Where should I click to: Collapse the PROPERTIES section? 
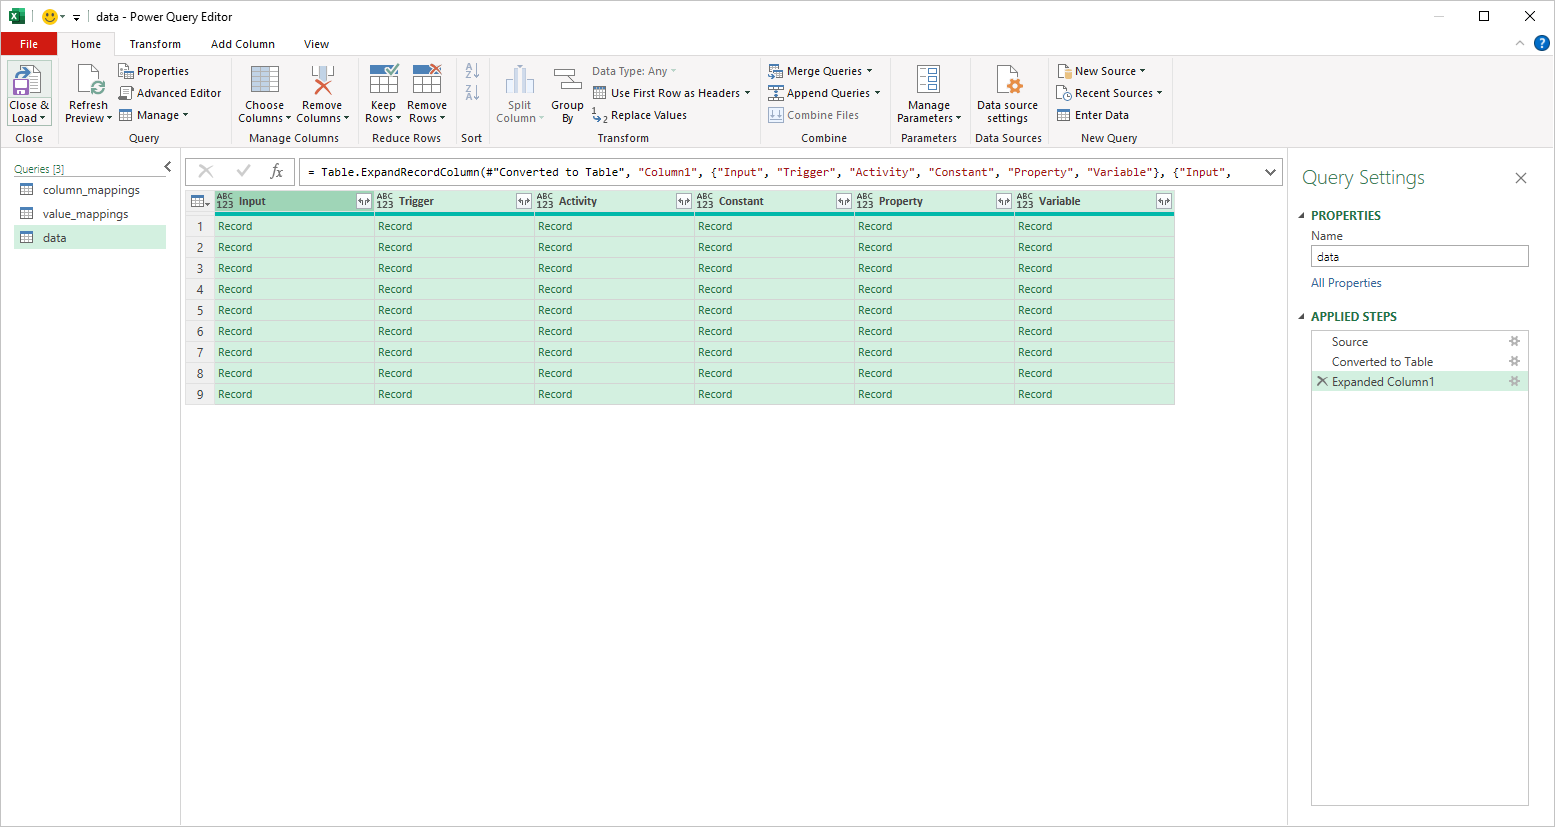coord(1302,216)
